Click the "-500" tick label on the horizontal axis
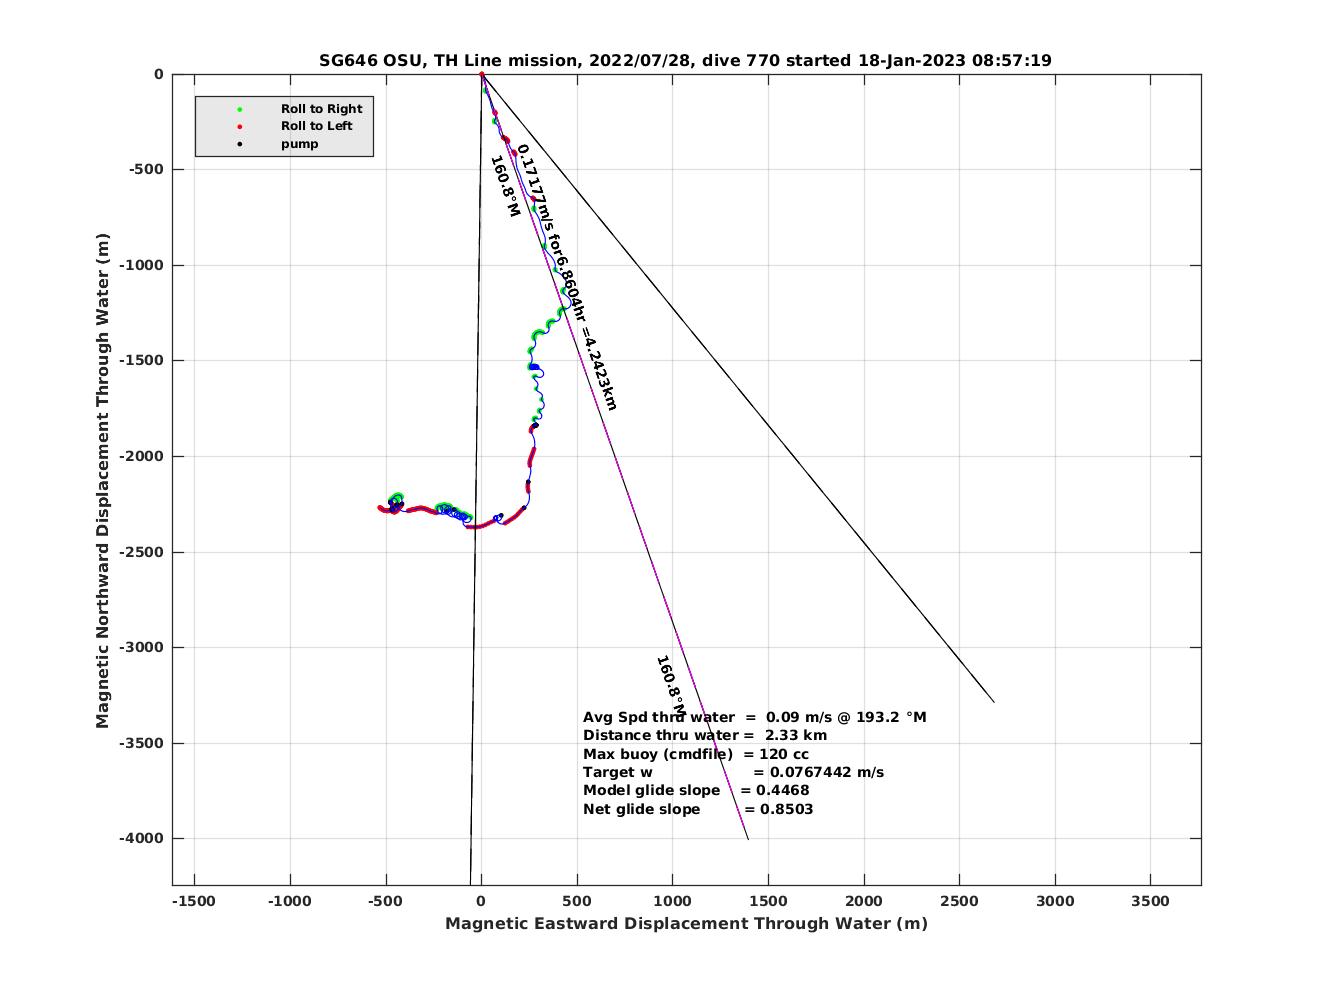1328x996 pixels. point(385,901)
